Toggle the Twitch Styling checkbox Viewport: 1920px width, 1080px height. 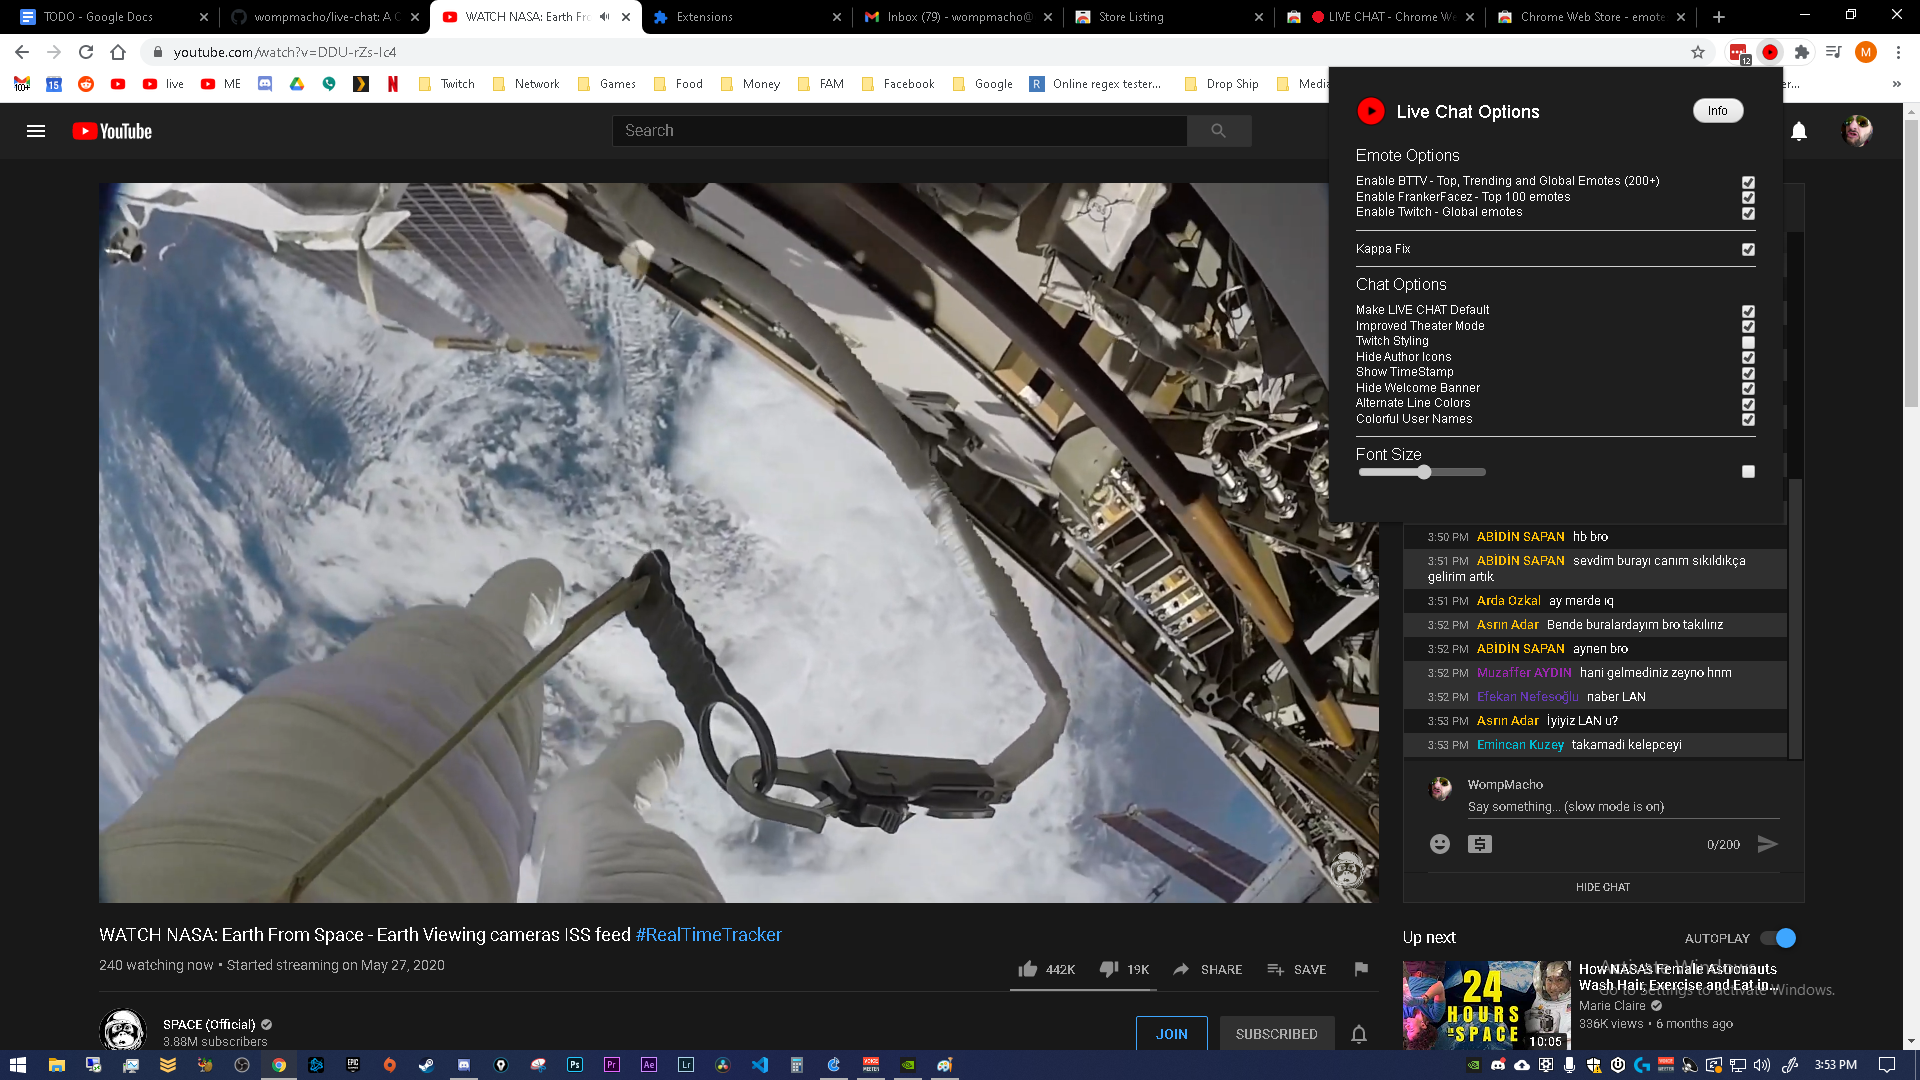(1748, 342)
